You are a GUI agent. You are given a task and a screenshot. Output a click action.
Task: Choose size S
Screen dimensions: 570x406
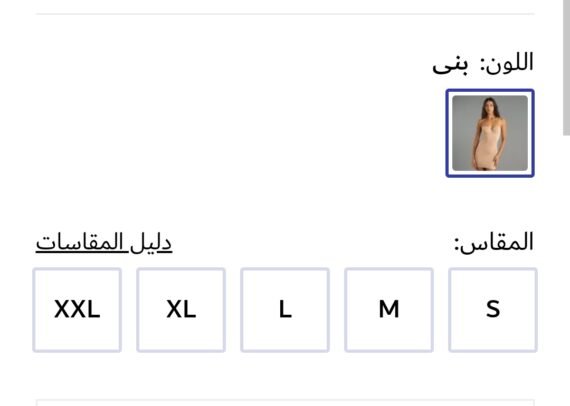(x=493, y=310)
